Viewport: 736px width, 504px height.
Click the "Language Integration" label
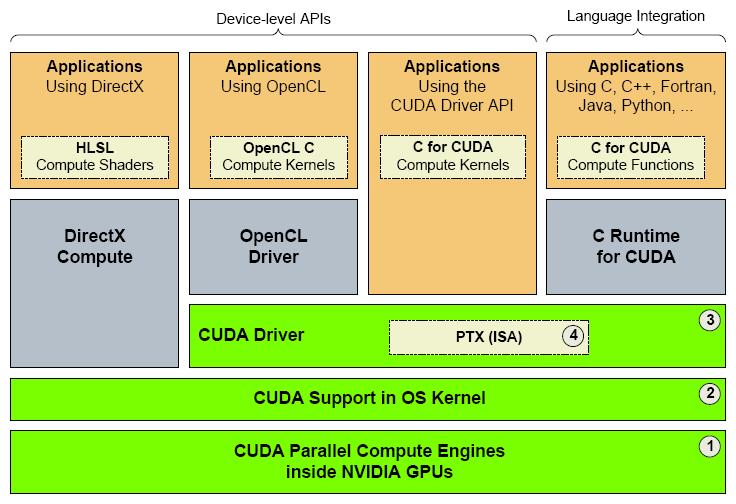pyautogui.click(x=636, y=16)
